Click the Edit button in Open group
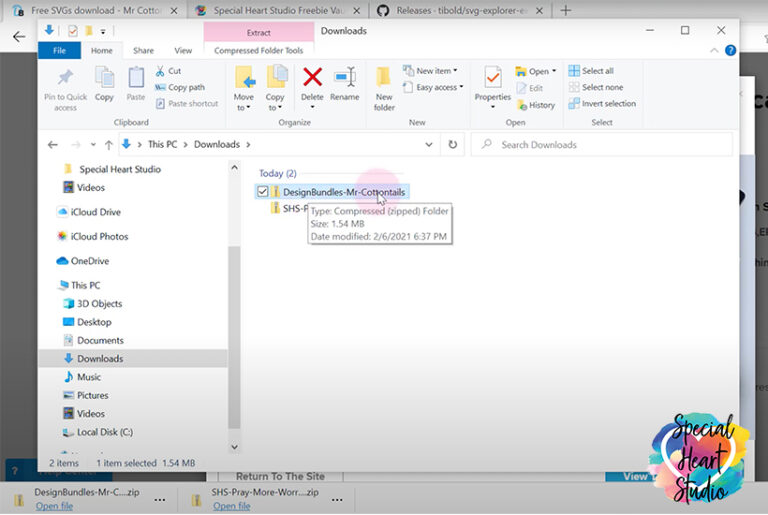 point(530,88)
